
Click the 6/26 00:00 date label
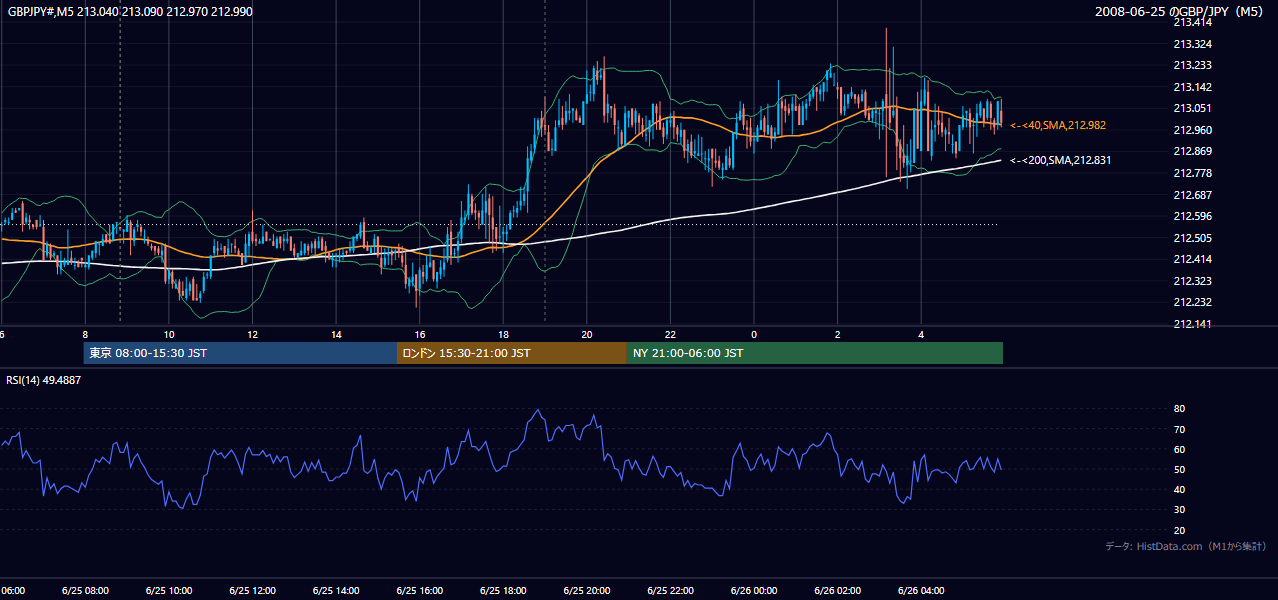tap(754, 591)
